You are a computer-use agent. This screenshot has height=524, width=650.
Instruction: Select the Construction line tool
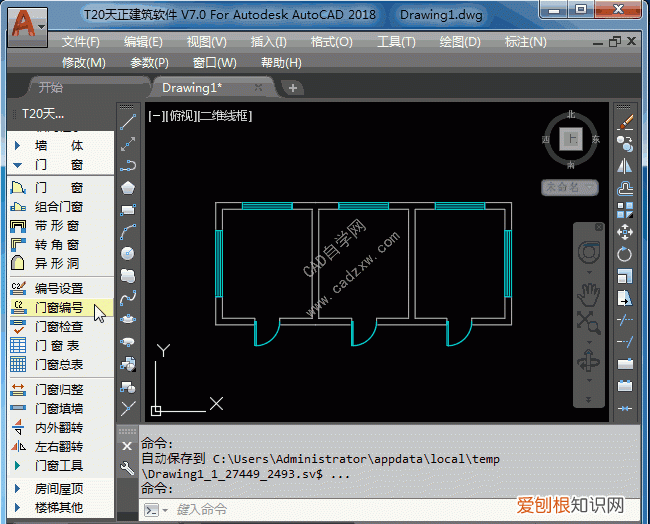128,143
